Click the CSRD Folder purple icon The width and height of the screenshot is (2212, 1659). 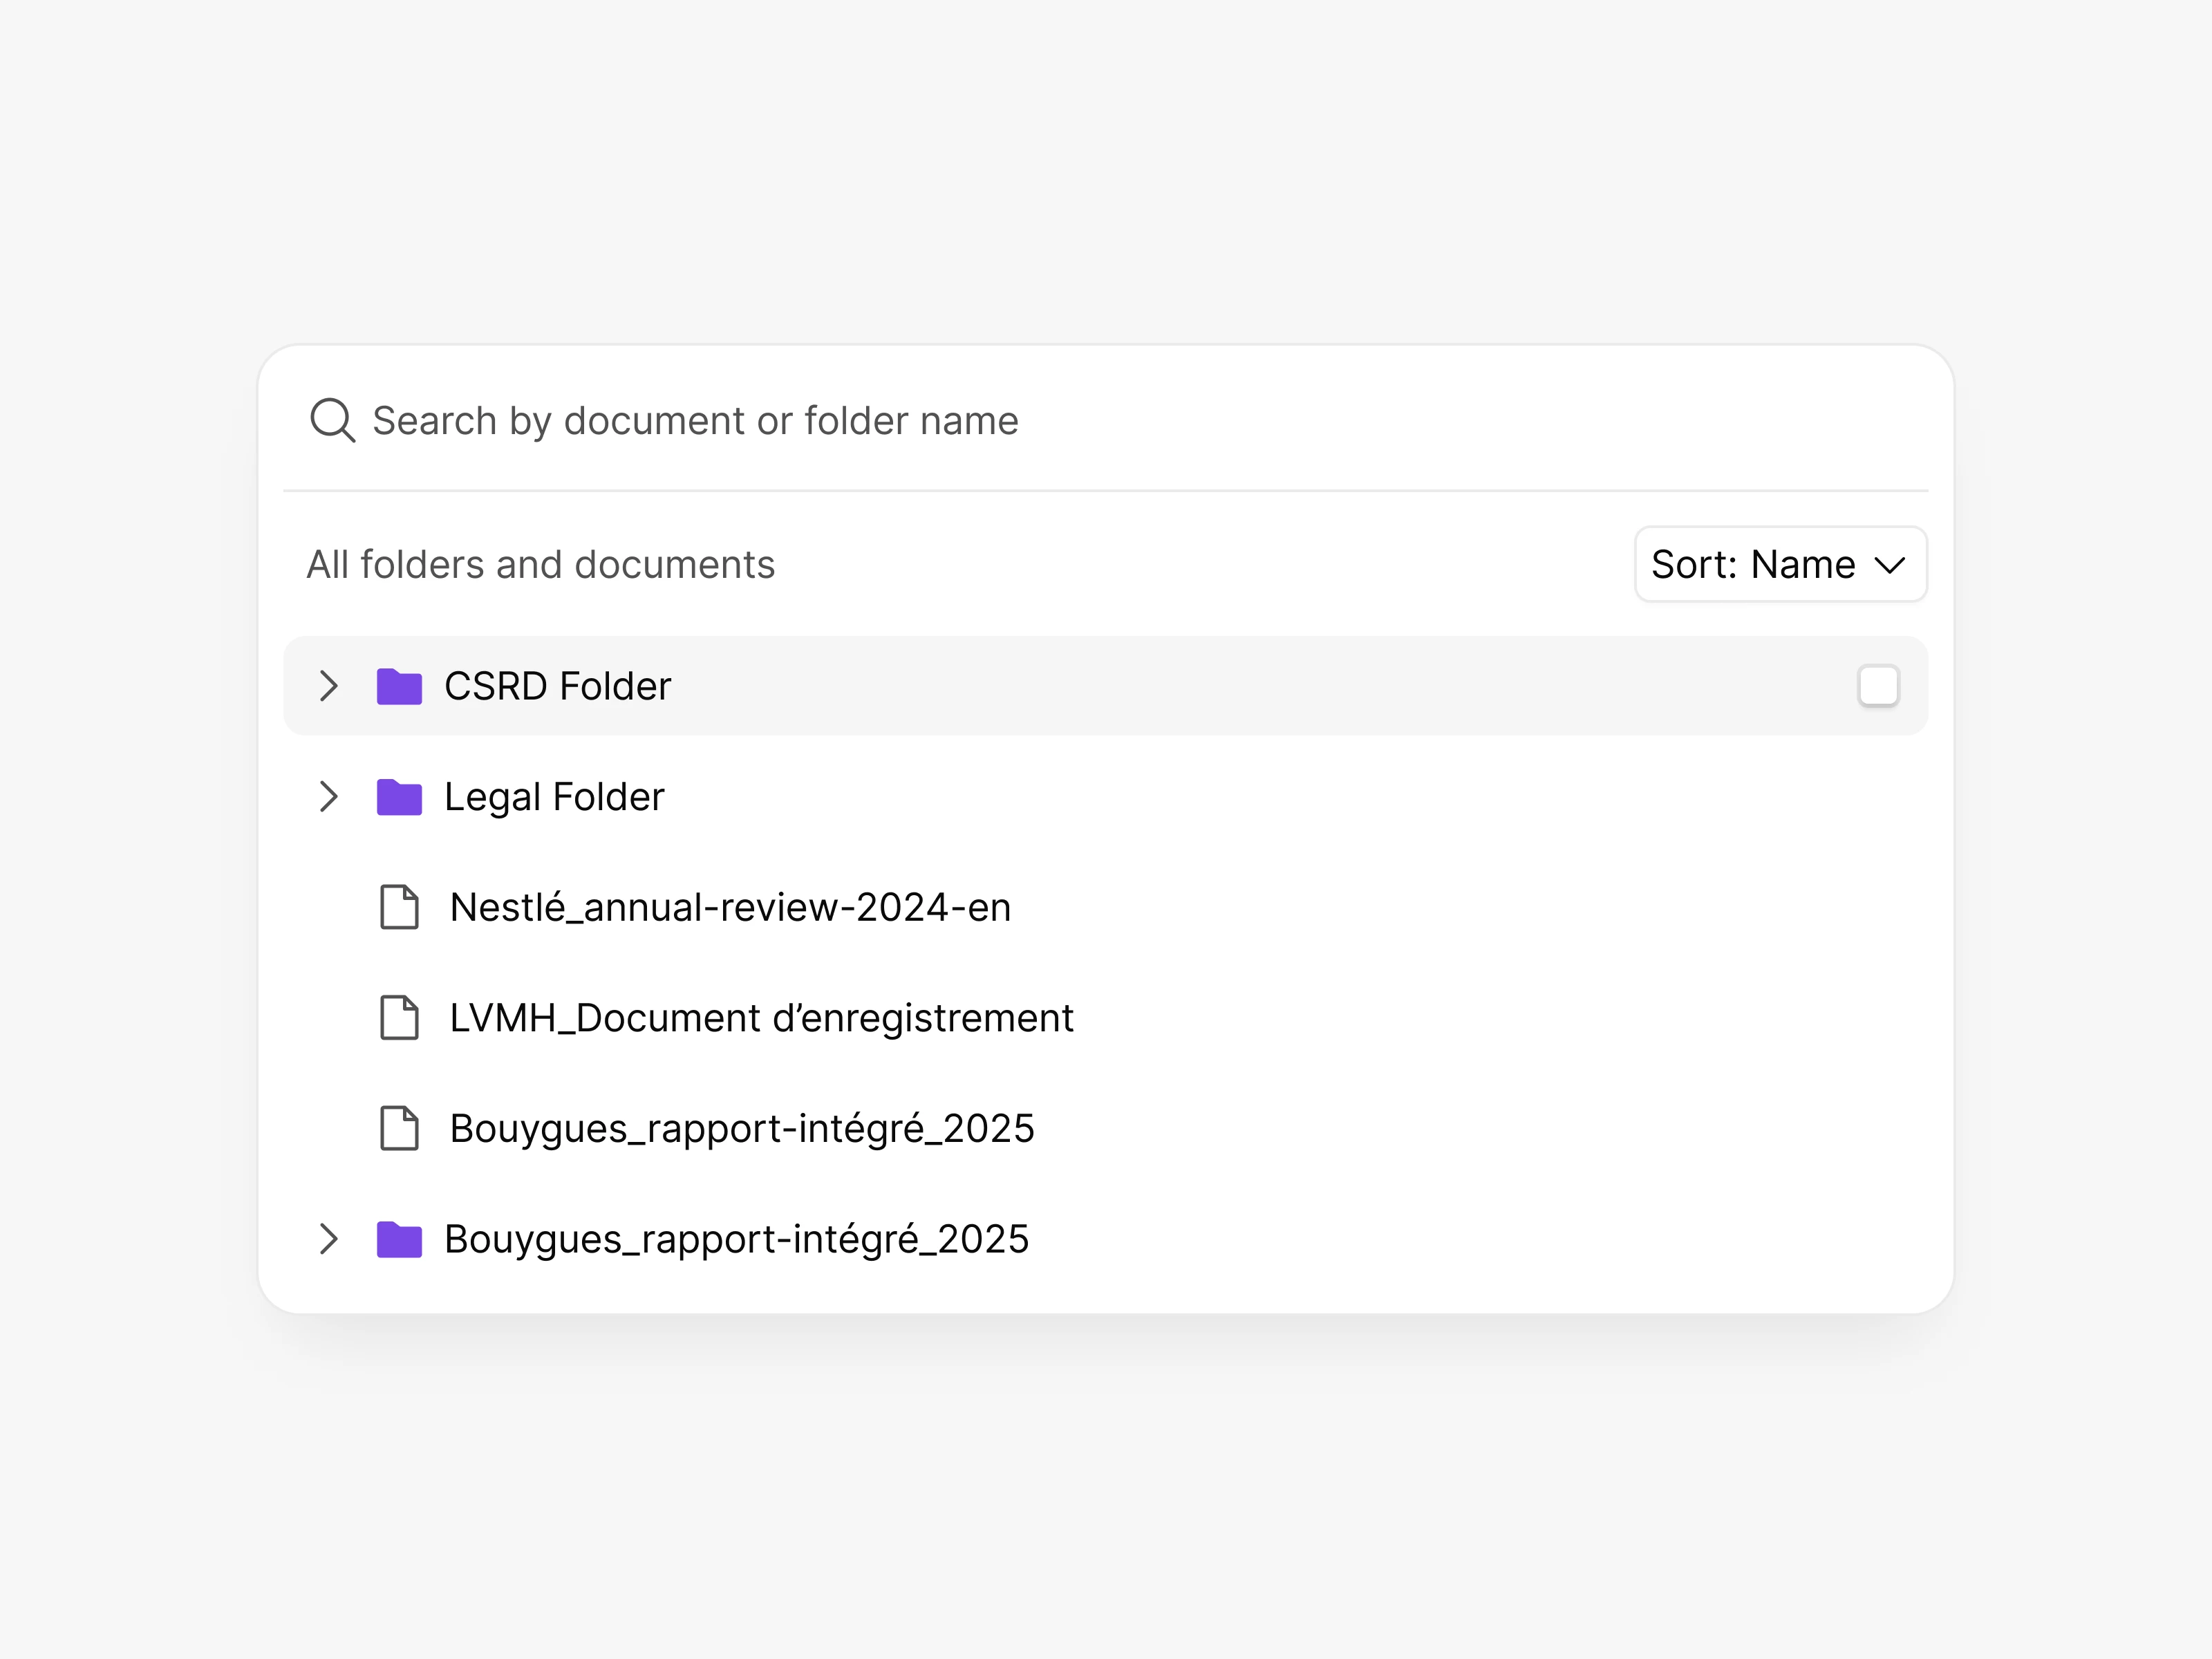399,686
